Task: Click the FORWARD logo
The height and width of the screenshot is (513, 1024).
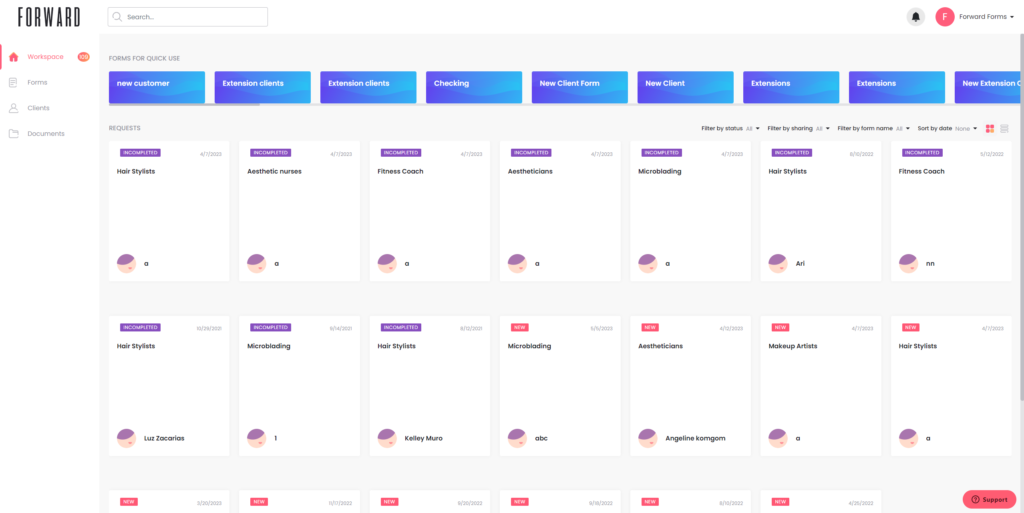Action: pyautogui.click(x=49, y=17)
